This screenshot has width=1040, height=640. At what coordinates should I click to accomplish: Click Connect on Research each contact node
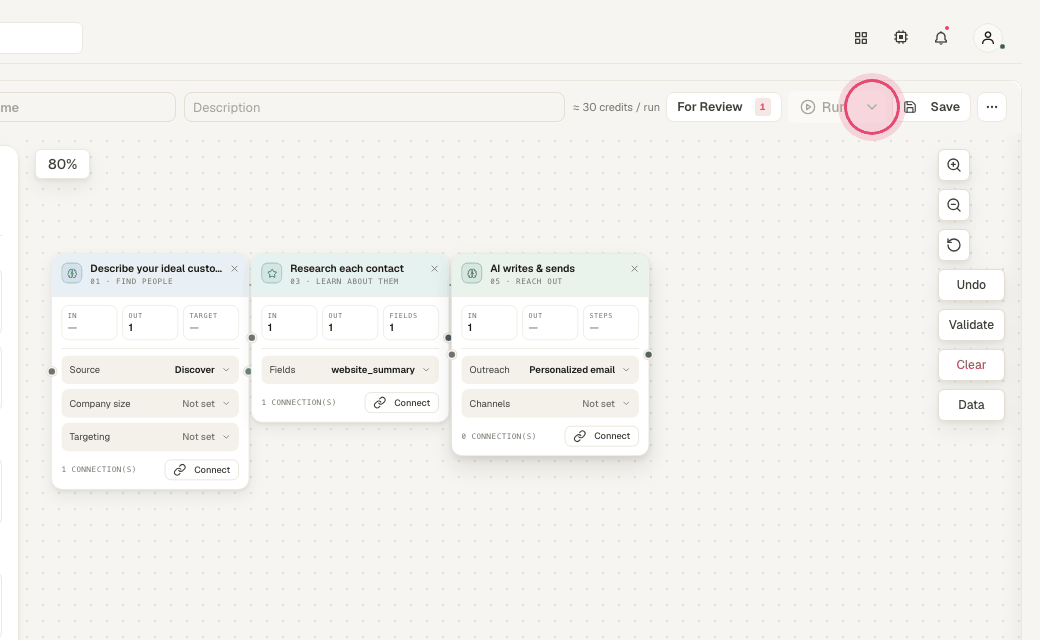(x=401, y=403)
